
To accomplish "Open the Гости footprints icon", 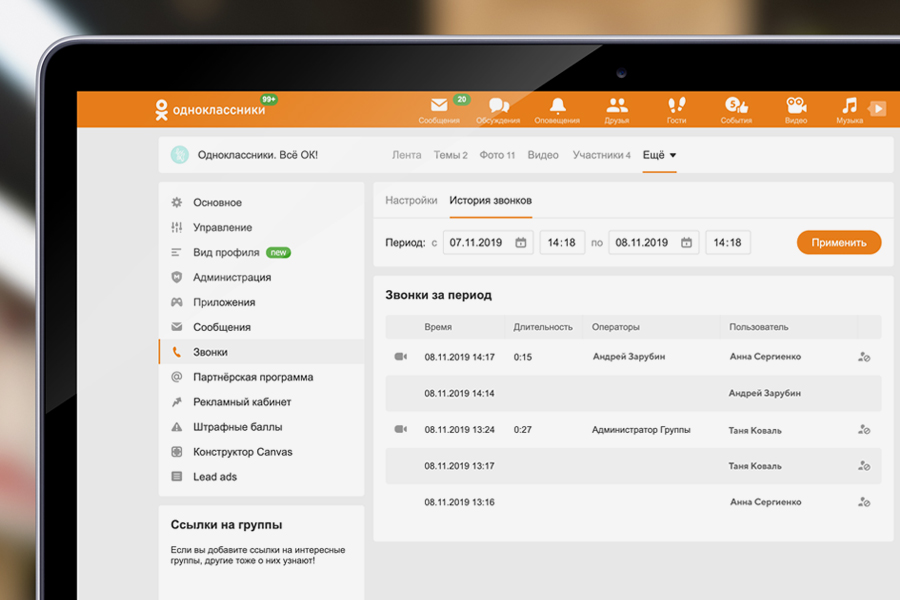I will (x=677, y=106).
